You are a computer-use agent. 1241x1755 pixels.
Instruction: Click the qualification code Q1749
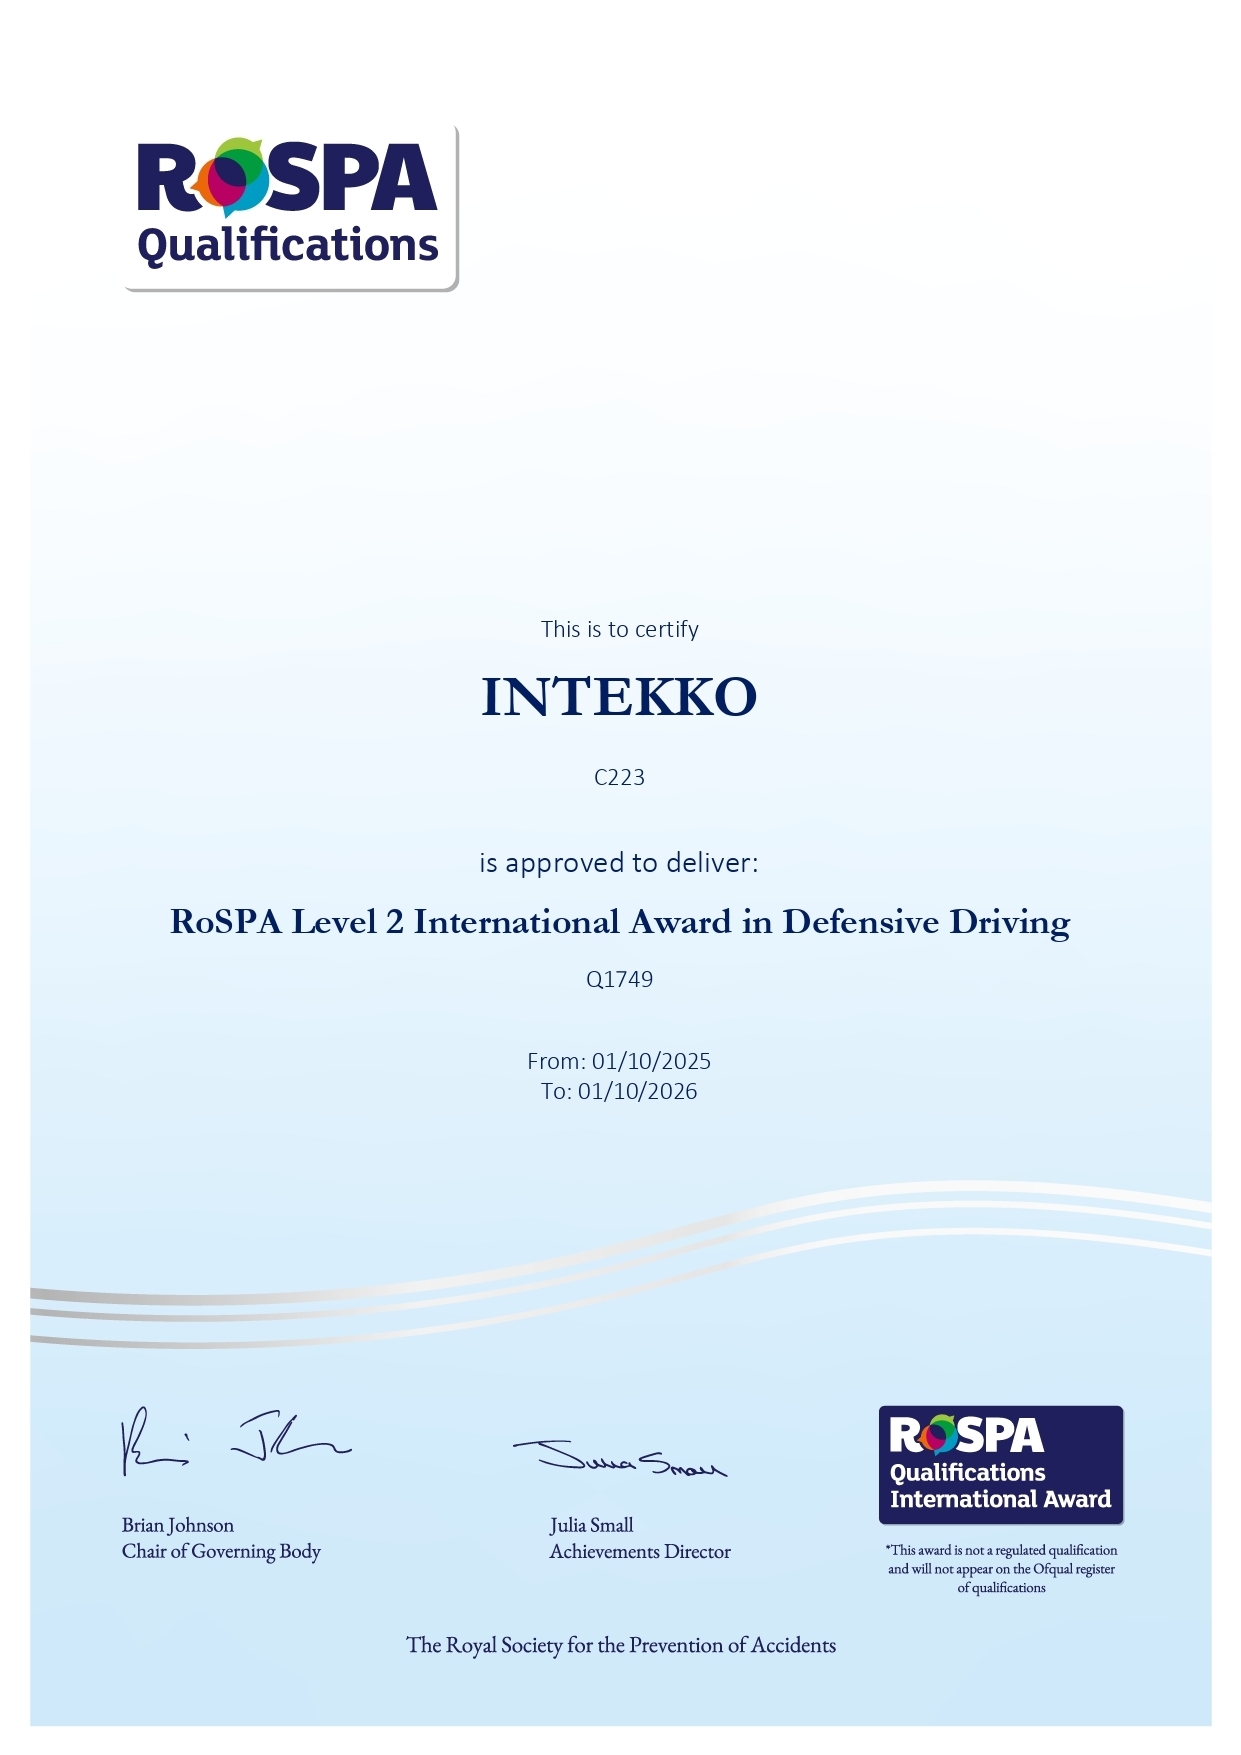619,979
